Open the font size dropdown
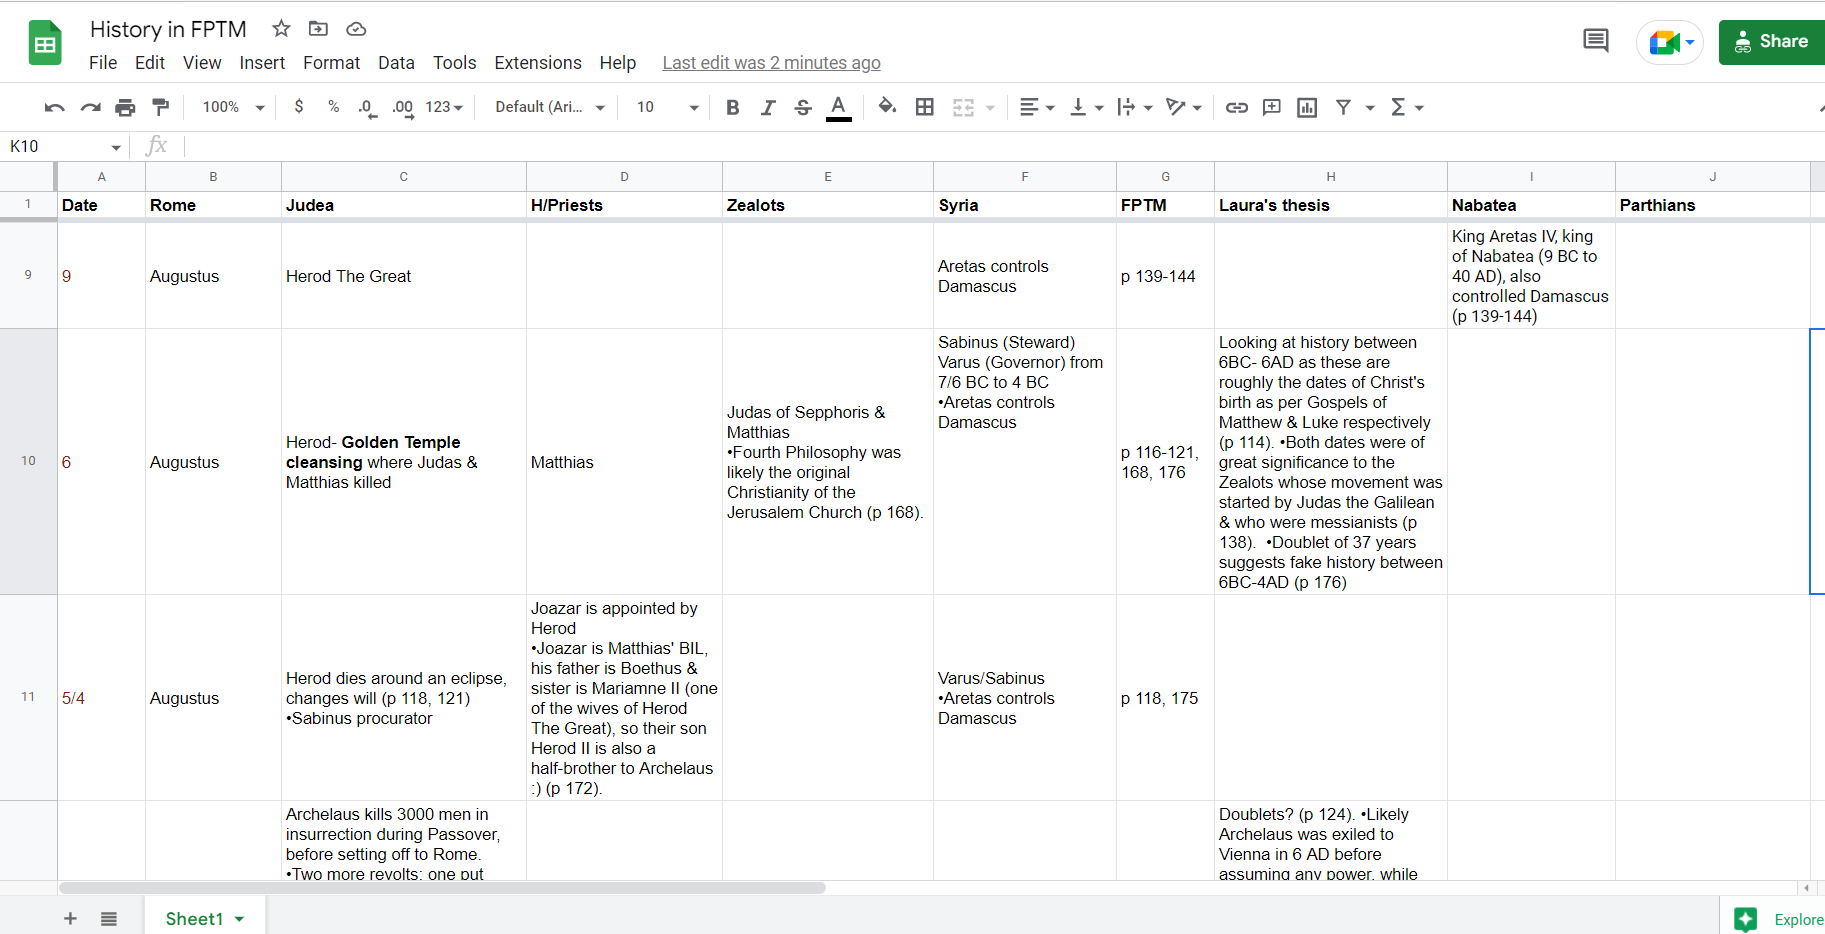The width and height of the screenshot is (1825, 934). click(x=667, y=107)
